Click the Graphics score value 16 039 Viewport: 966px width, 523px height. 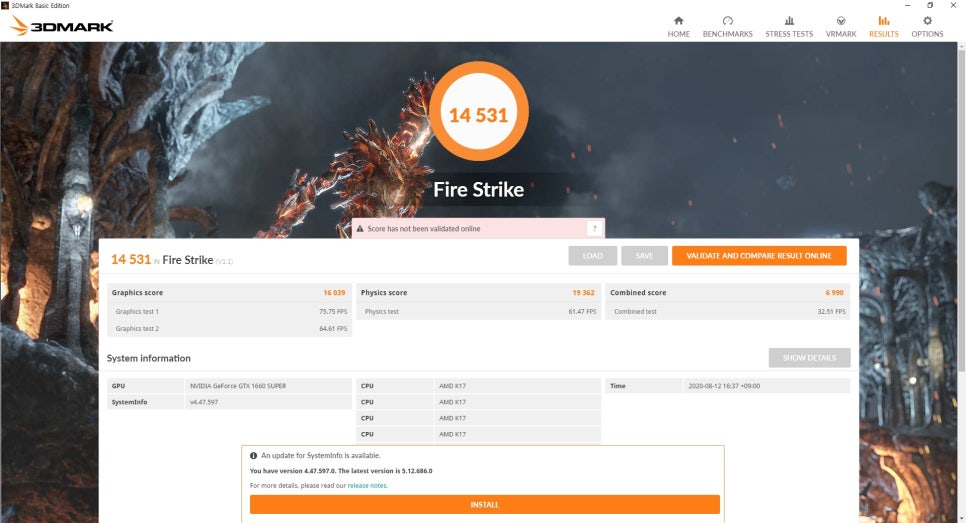[x=335, y=293]
